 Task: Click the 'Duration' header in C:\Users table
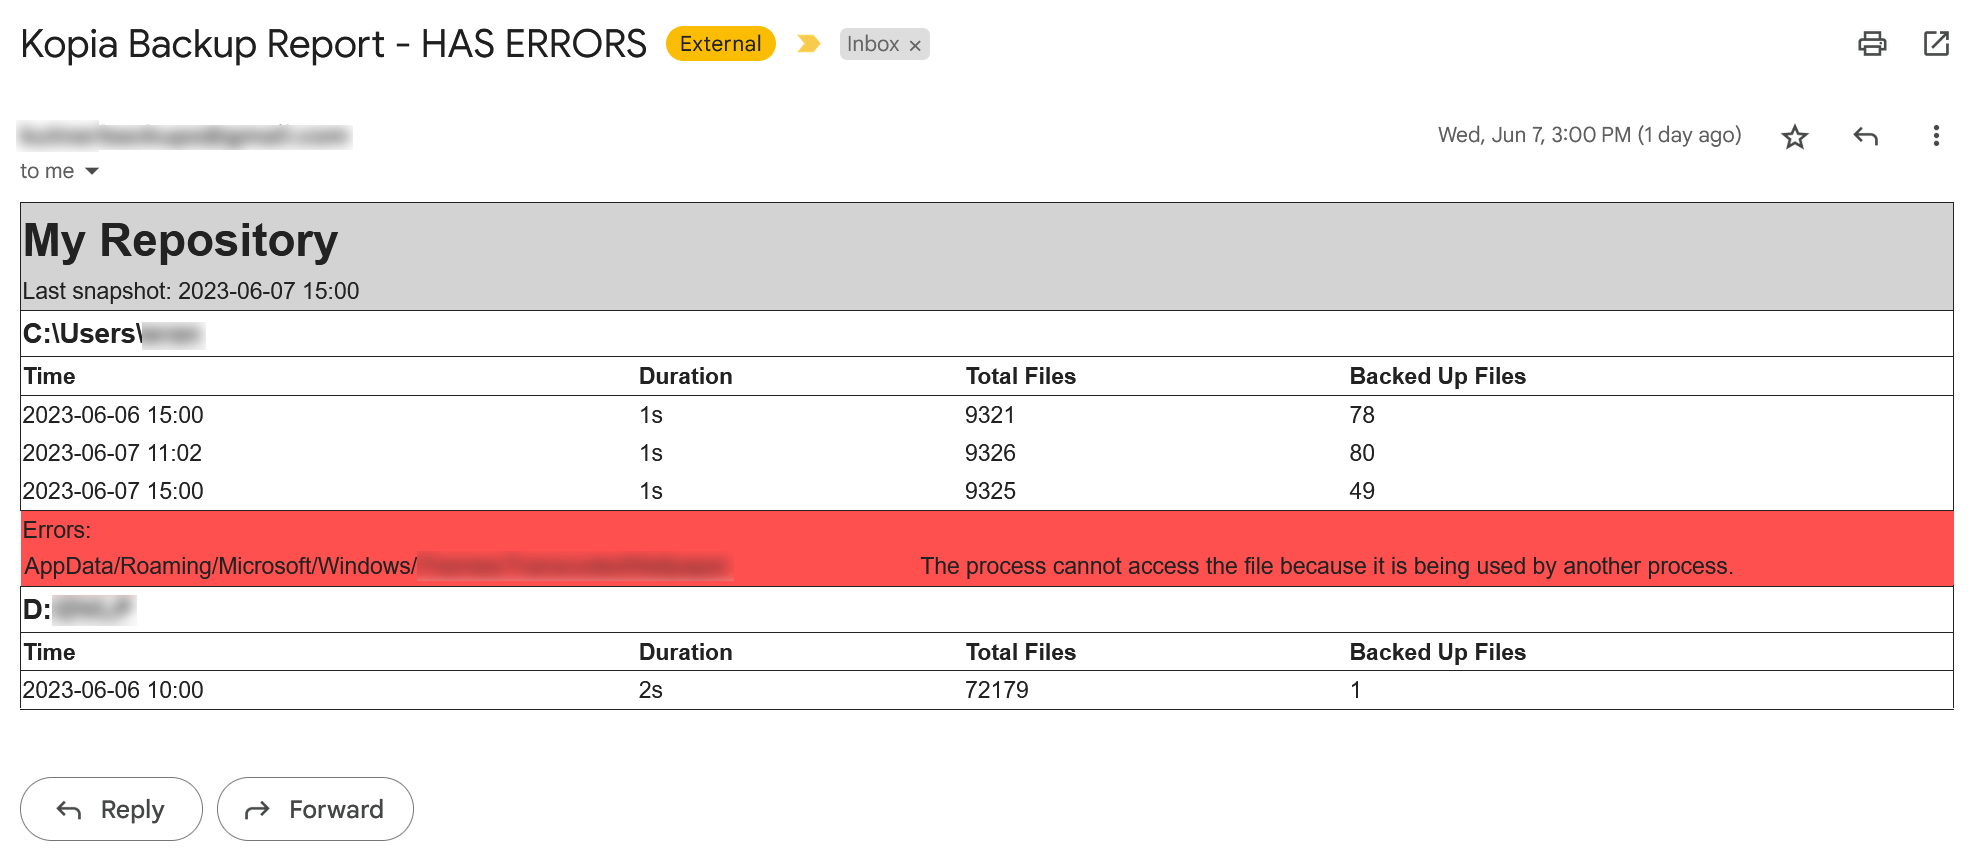(x=685, y=376)
